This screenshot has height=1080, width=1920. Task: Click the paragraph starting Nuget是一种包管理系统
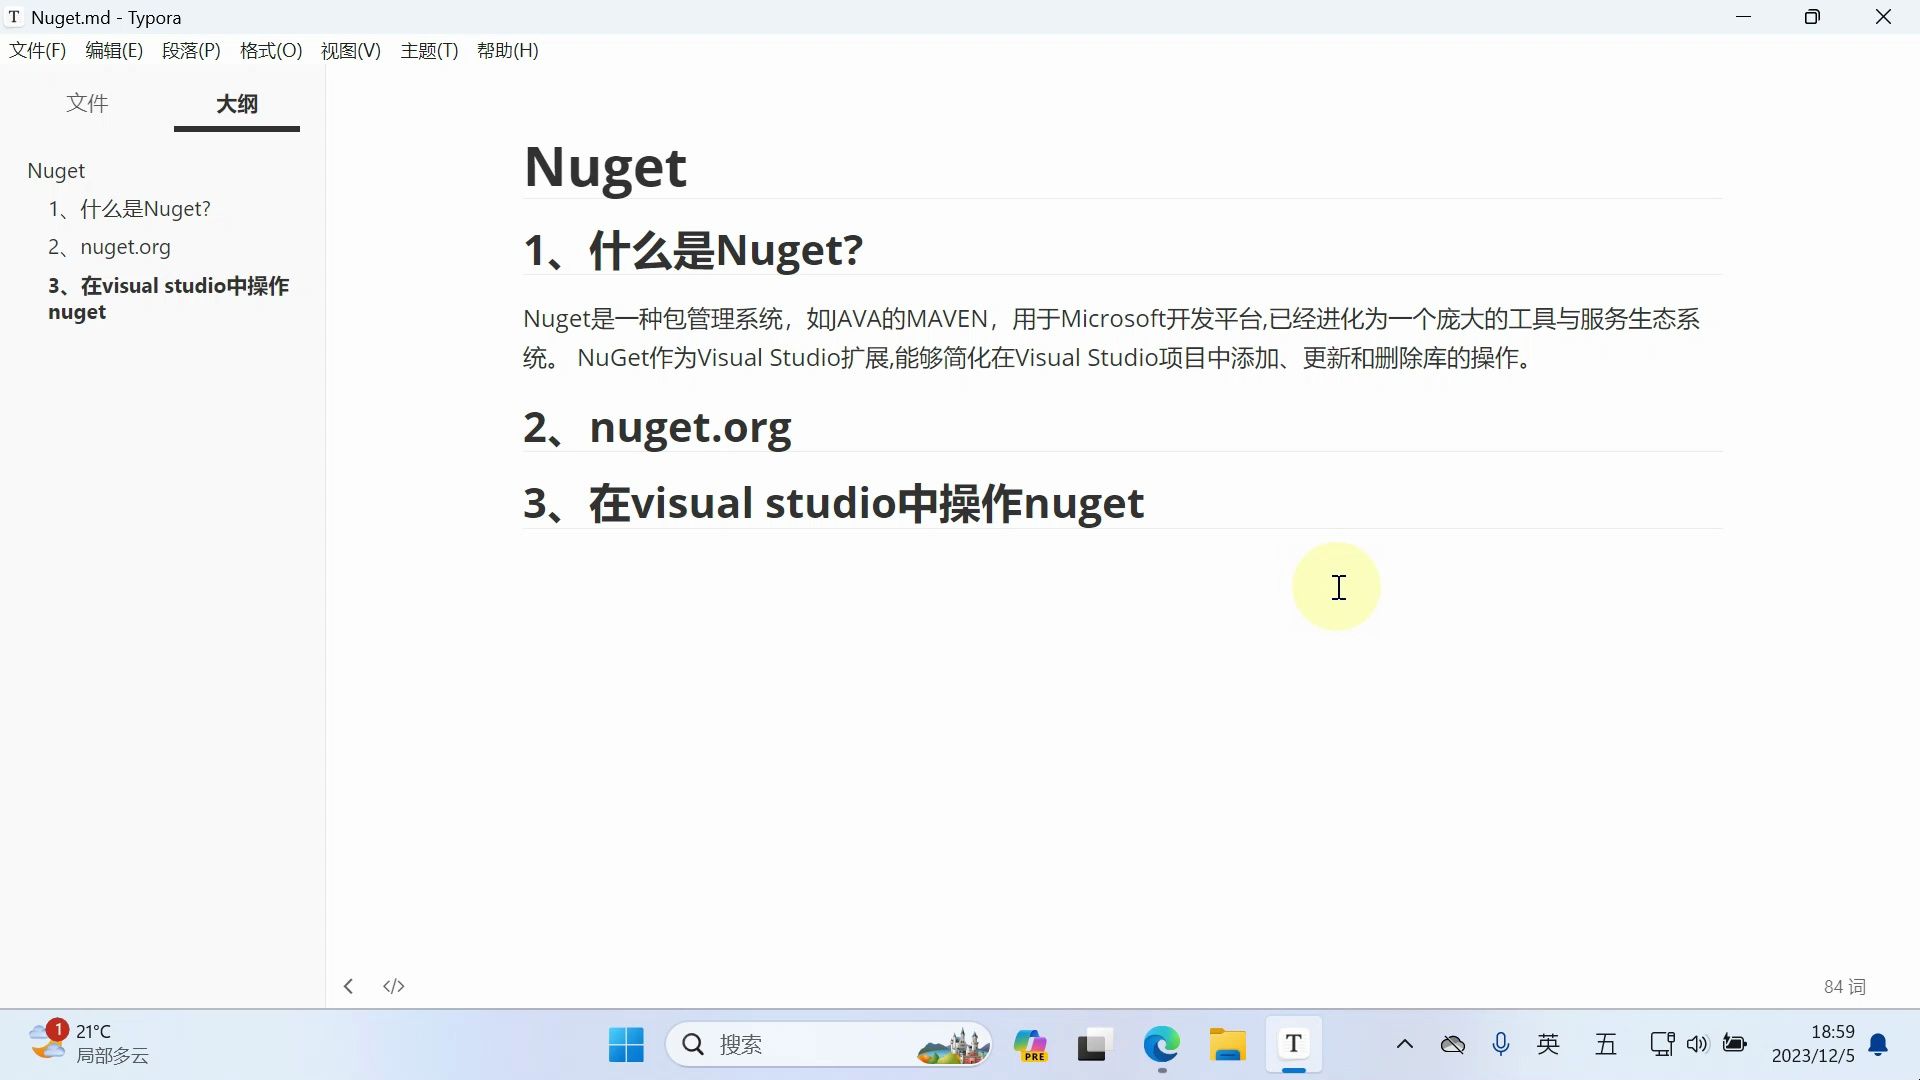click(x=1111, y=338)
